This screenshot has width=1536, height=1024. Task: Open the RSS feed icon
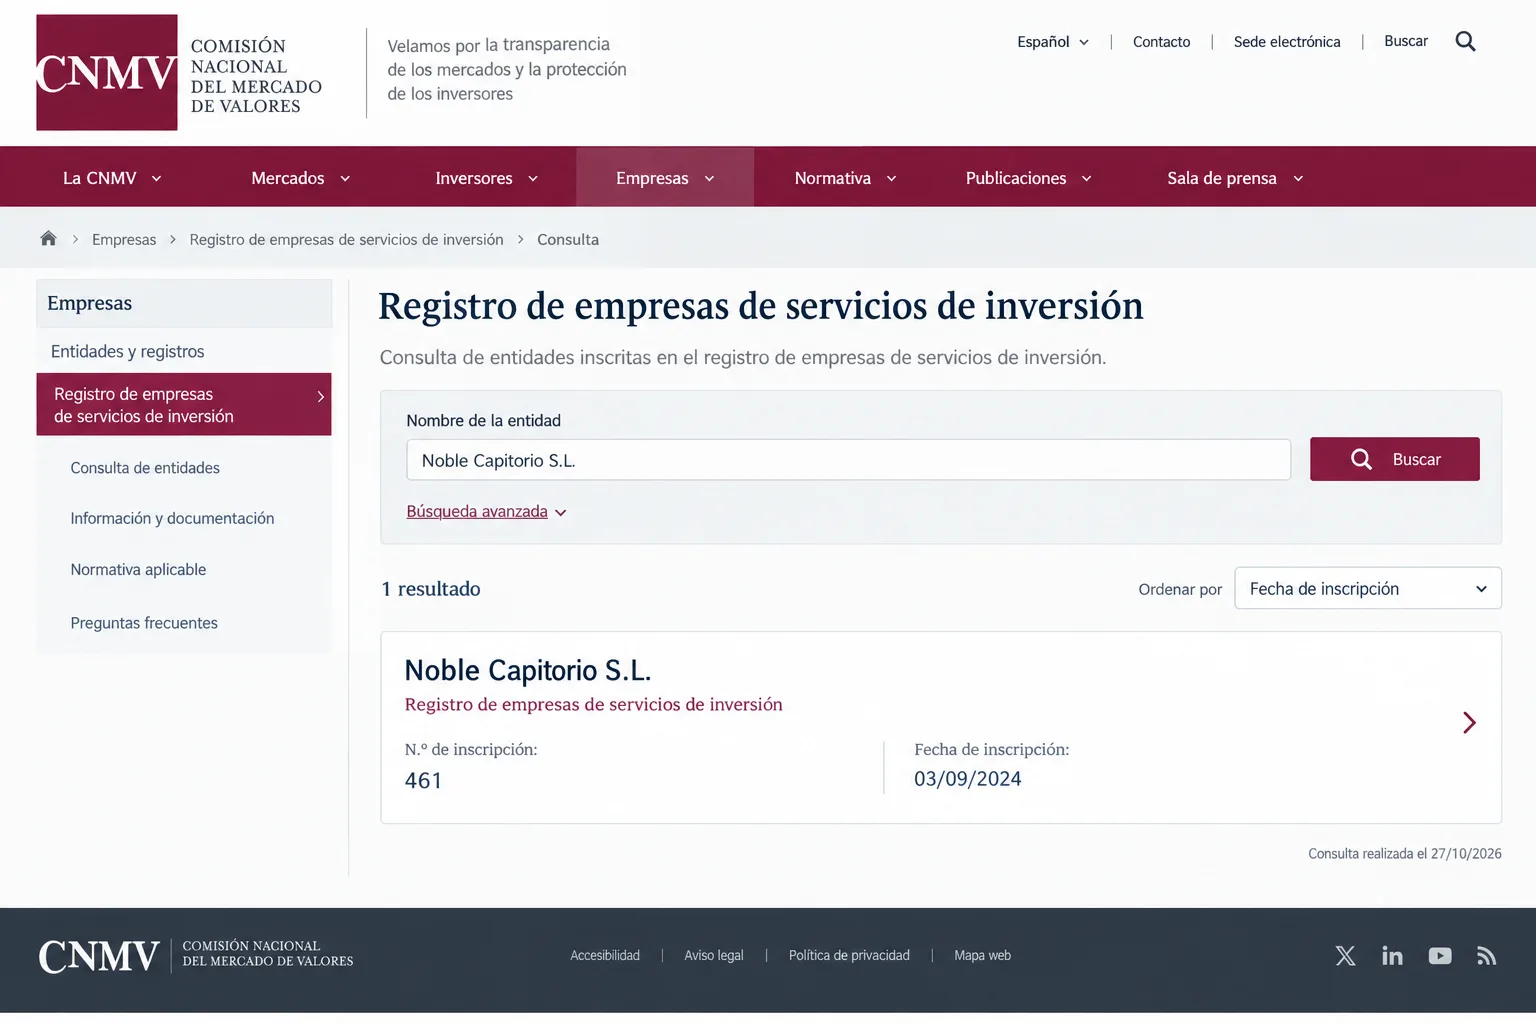[1487, 956]
